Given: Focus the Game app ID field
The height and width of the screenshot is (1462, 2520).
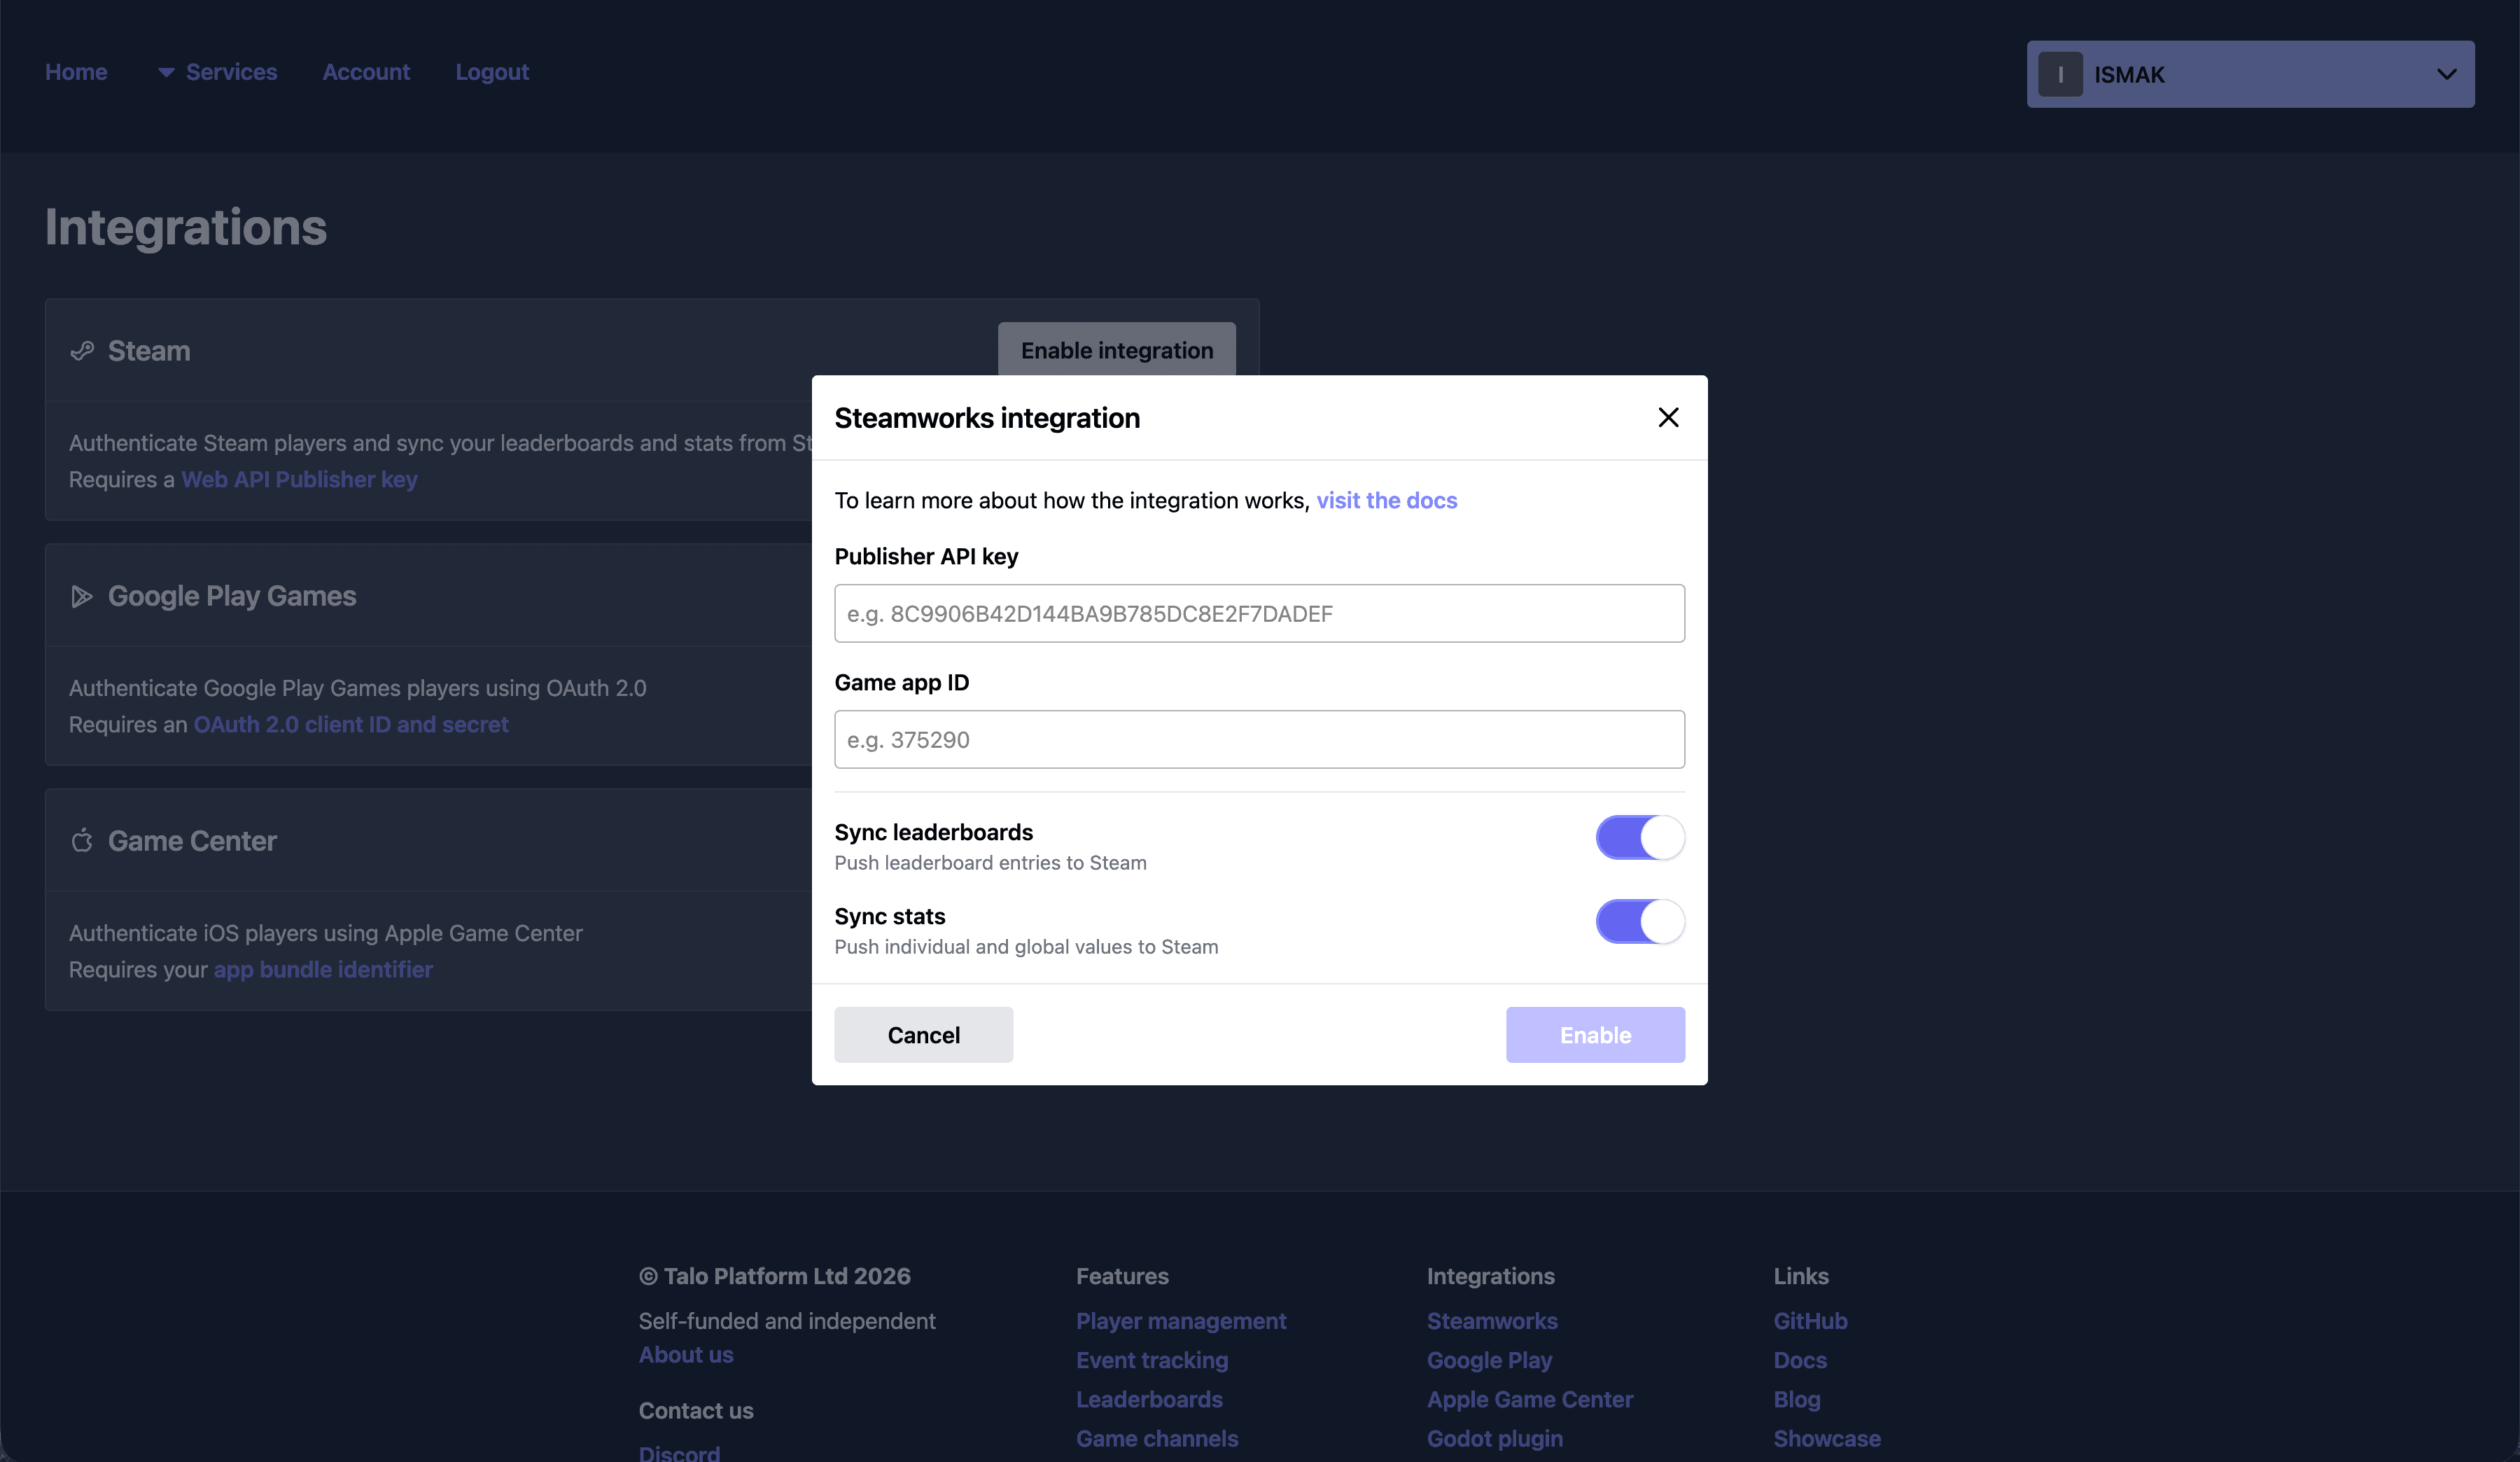Looking at the screenshot, I should [x=1259, y=739].
